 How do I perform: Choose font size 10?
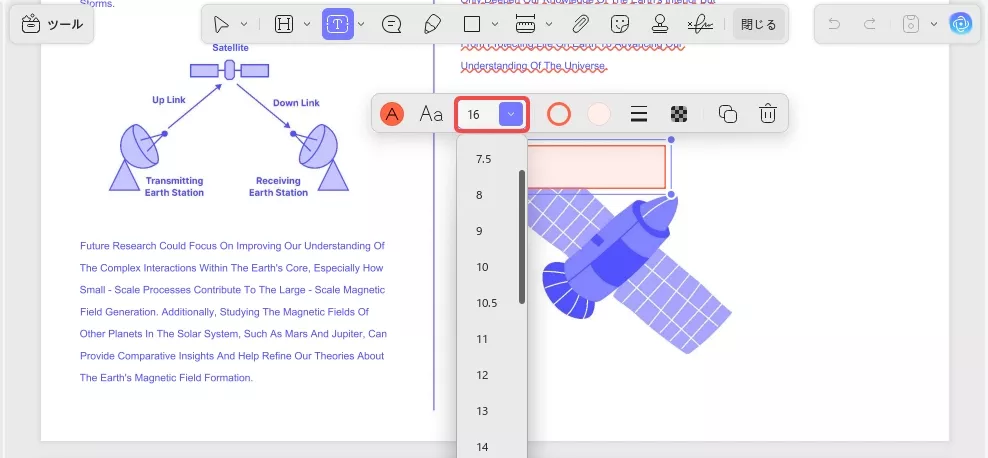pyautogui.click(x=491, y=267)
